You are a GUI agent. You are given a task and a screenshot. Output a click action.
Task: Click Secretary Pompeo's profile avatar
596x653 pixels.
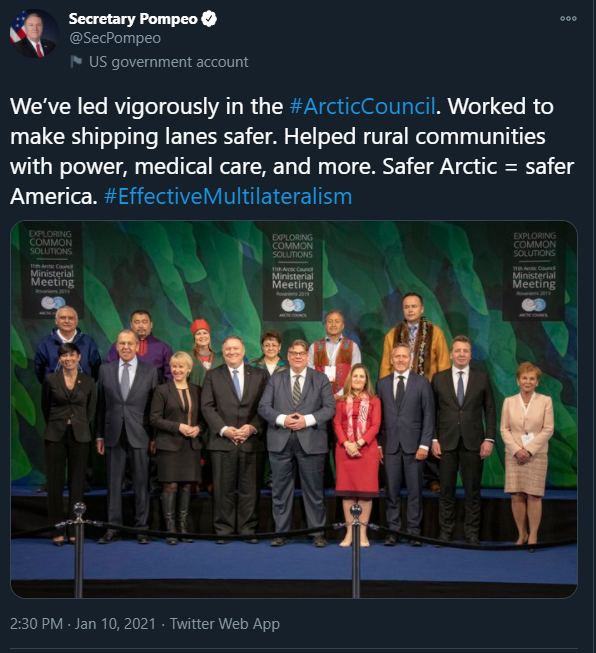(34, 34)
